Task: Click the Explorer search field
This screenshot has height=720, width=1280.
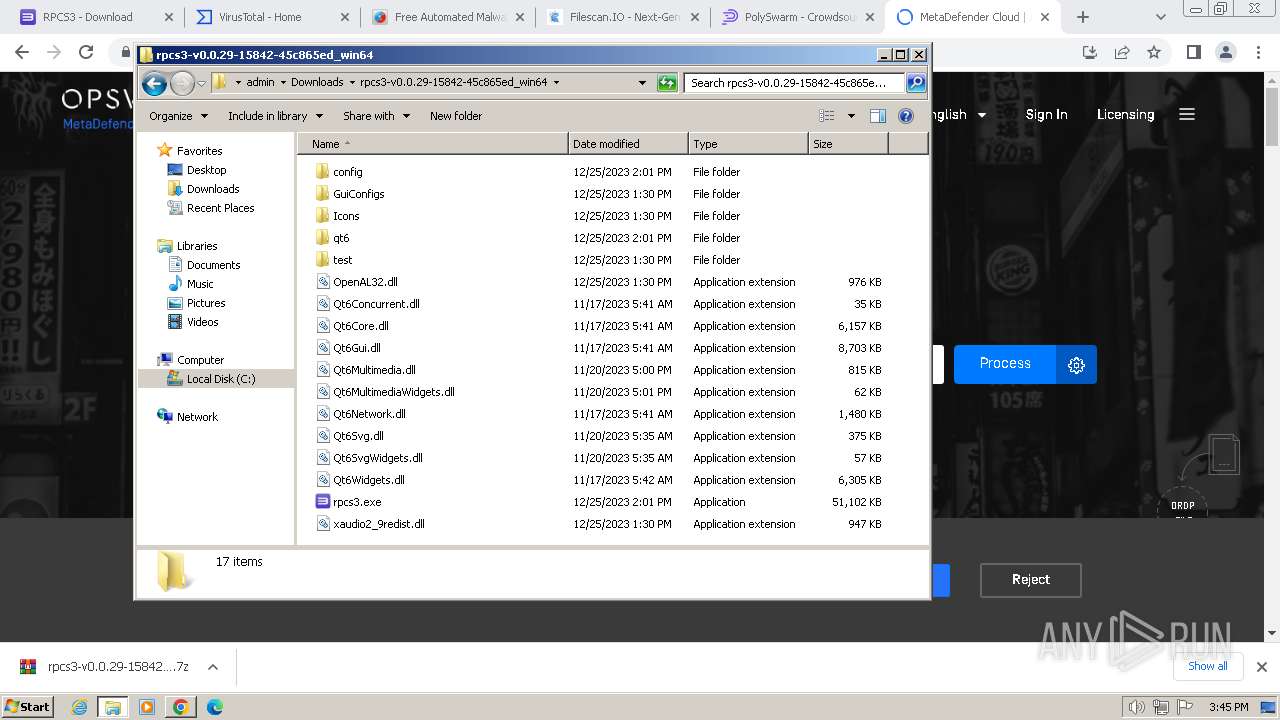Action: [794, 83]
